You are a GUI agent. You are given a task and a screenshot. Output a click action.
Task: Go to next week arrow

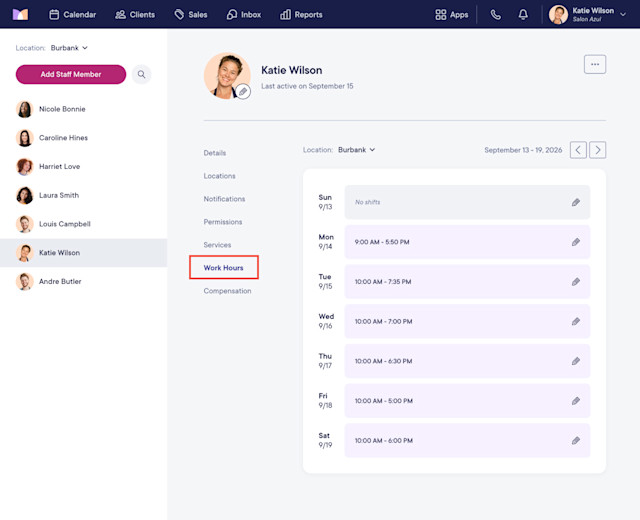[x=598, y=150]
